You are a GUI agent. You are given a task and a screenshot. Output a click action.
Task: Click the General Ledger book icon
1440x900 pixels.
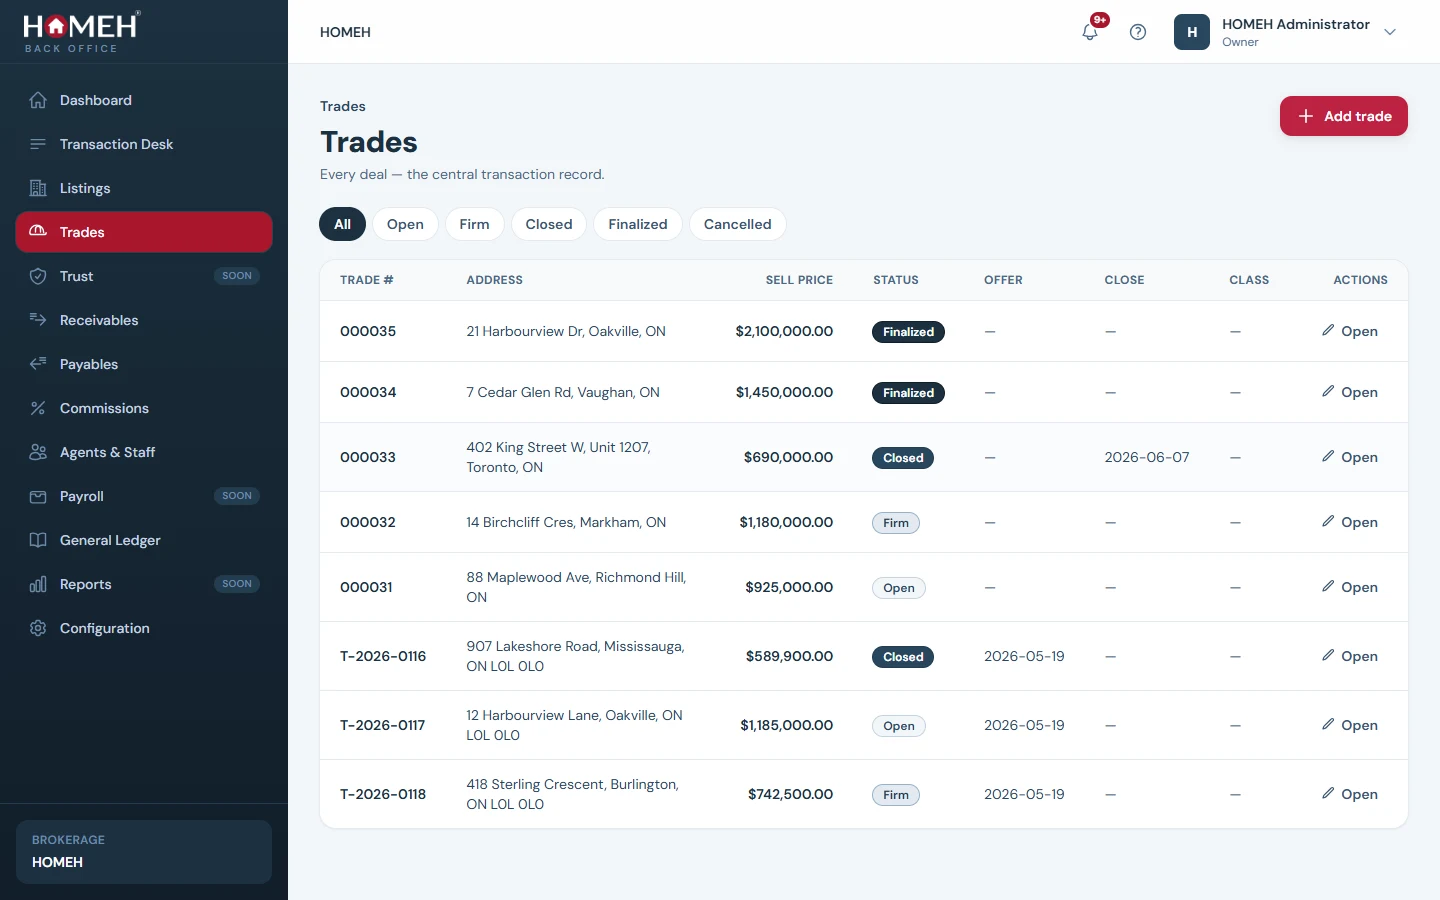(38, 540)
